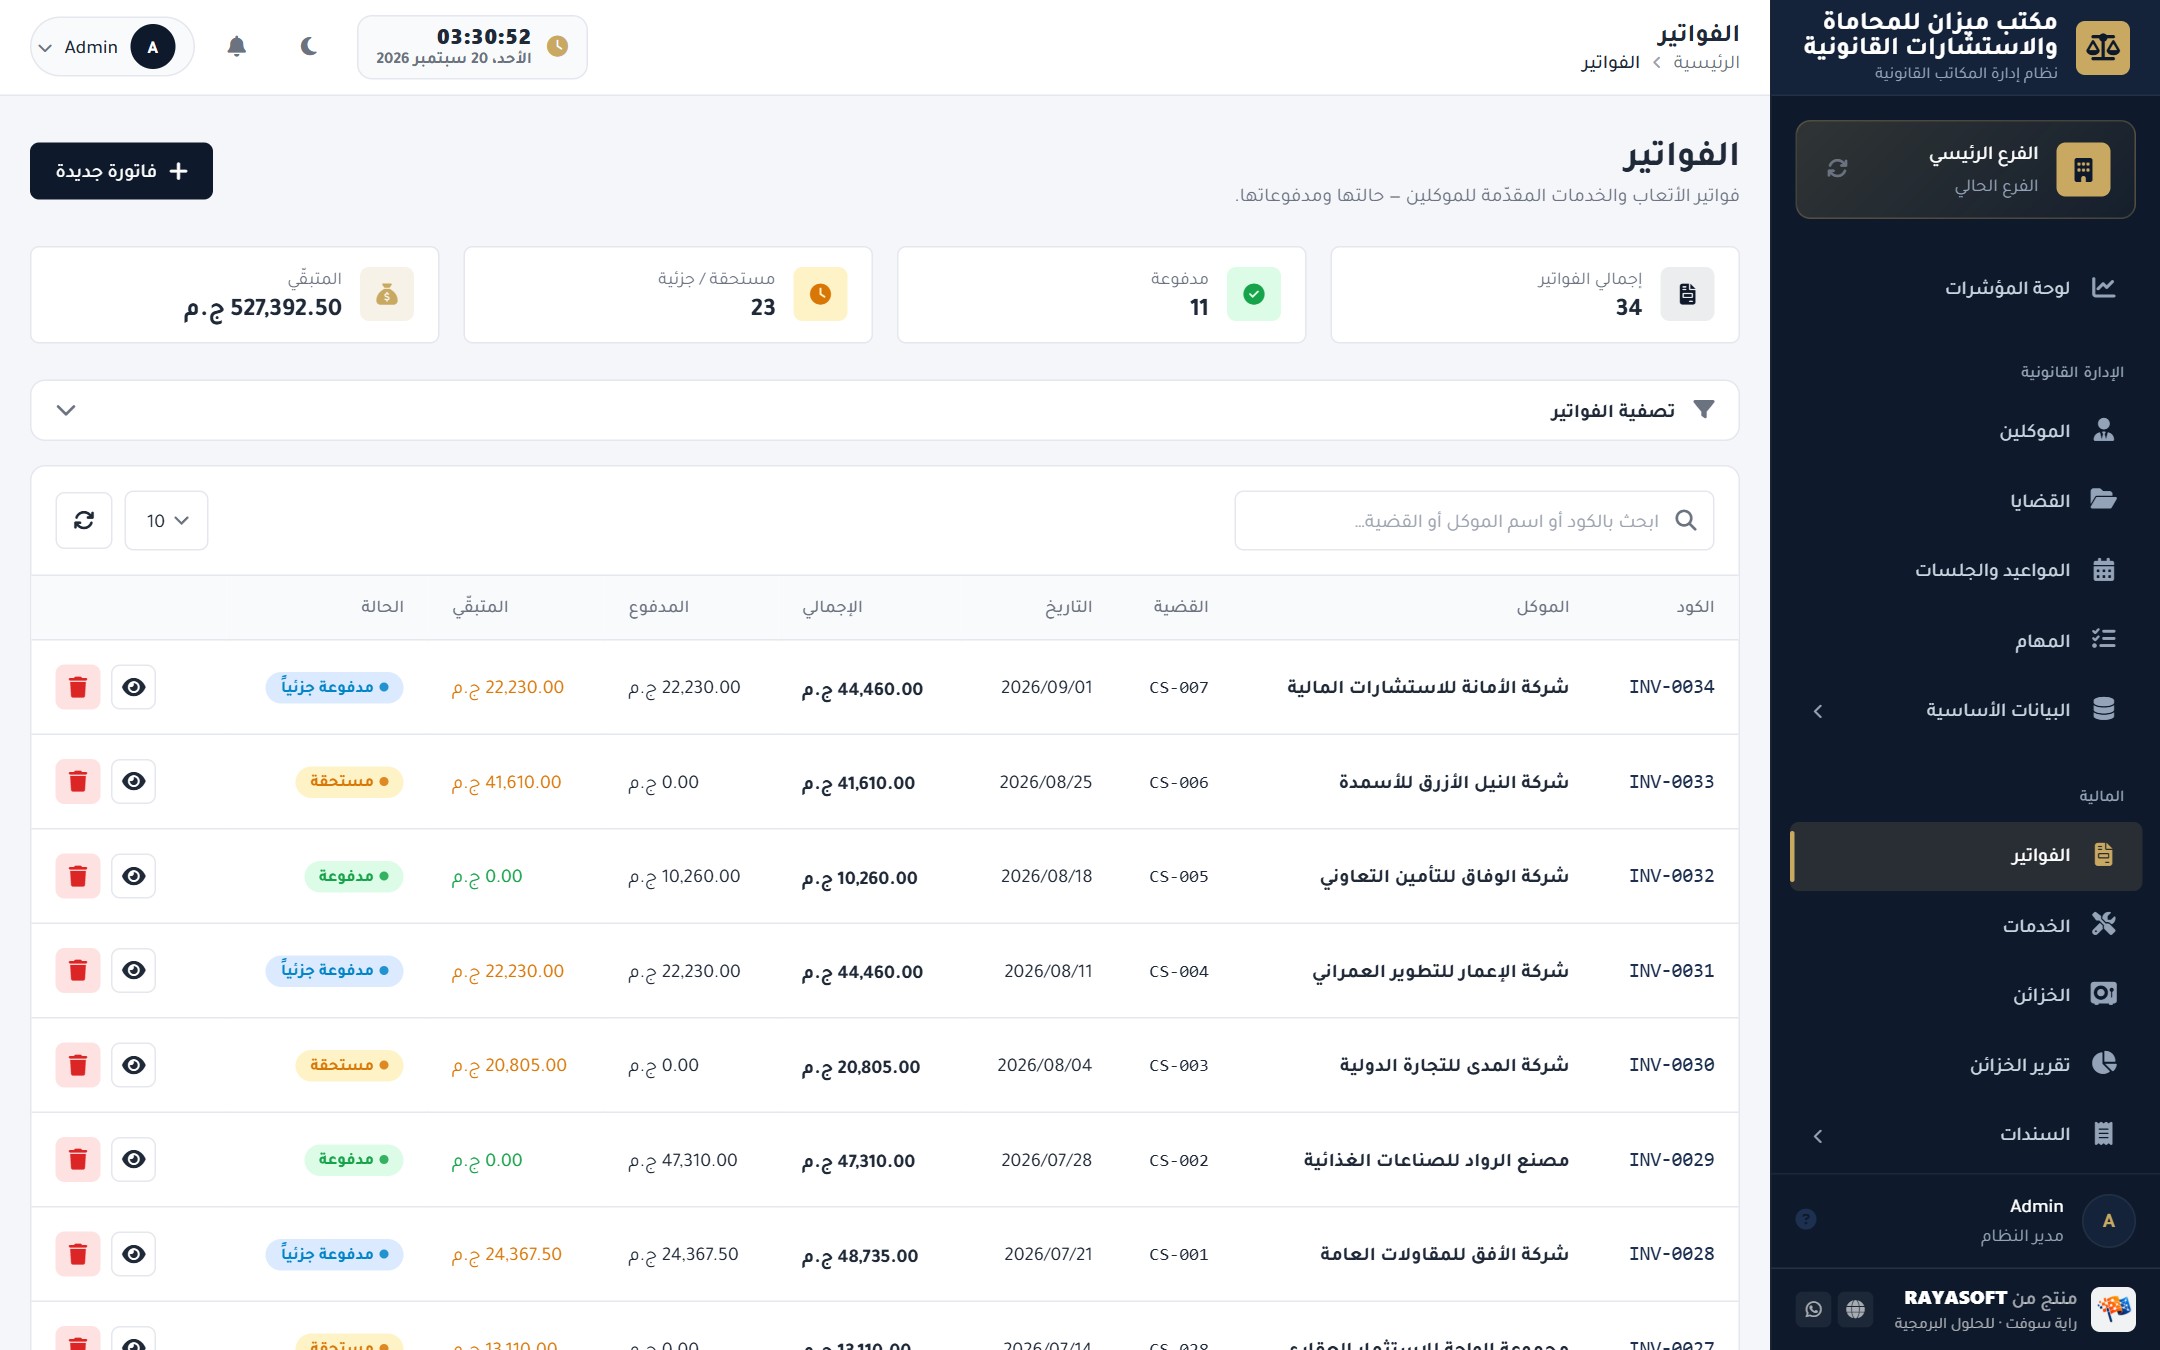Click the search magnifier icon
This screenshot has width=2160, height=1350.
click(1686, 520)
